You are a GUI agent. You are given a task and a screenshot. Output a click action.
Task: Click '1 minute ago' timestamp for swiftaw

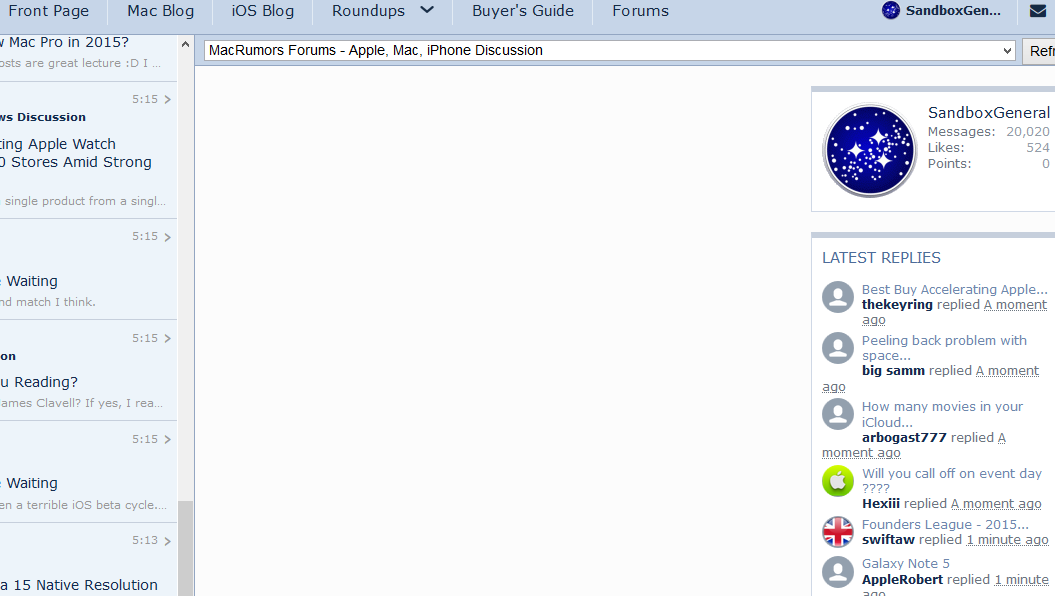click(1007, 539)
